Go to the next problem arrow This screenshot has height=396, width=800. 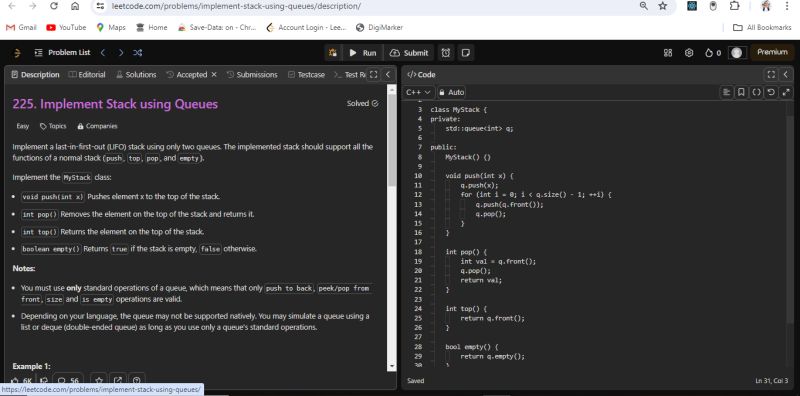120,53
